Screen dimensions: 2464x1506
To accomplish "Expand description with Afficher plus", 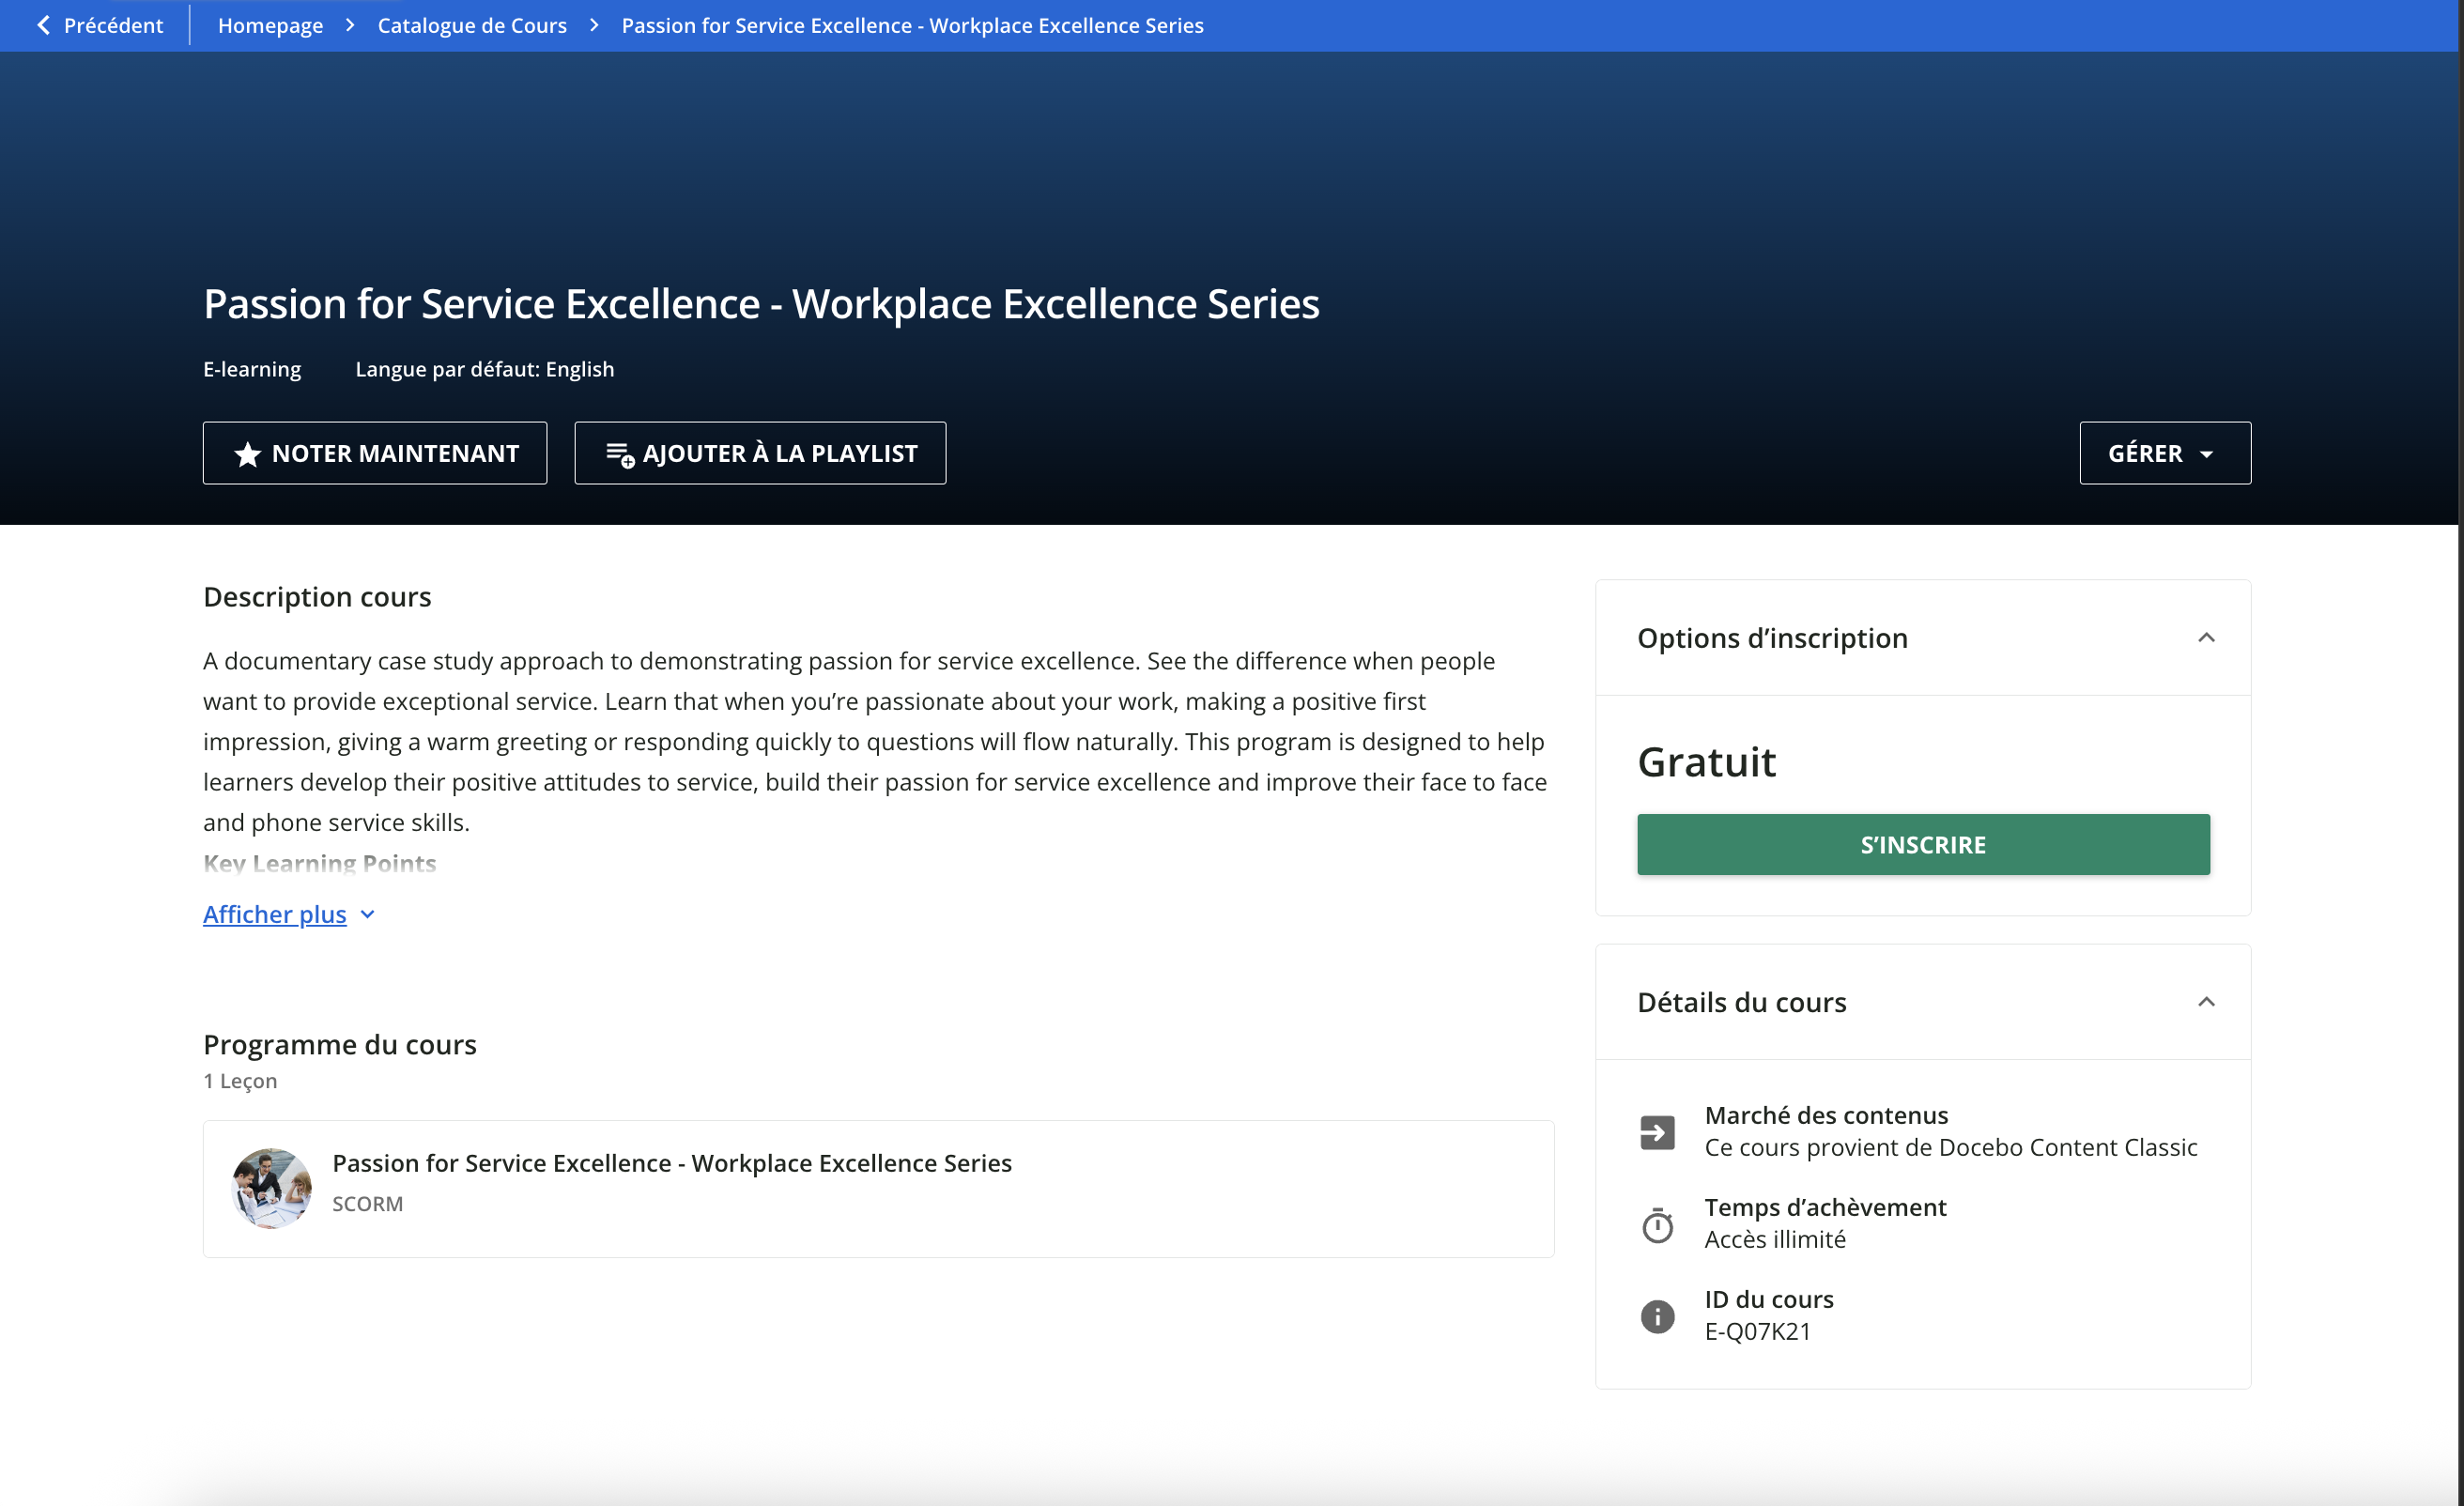I will (275, 914).
